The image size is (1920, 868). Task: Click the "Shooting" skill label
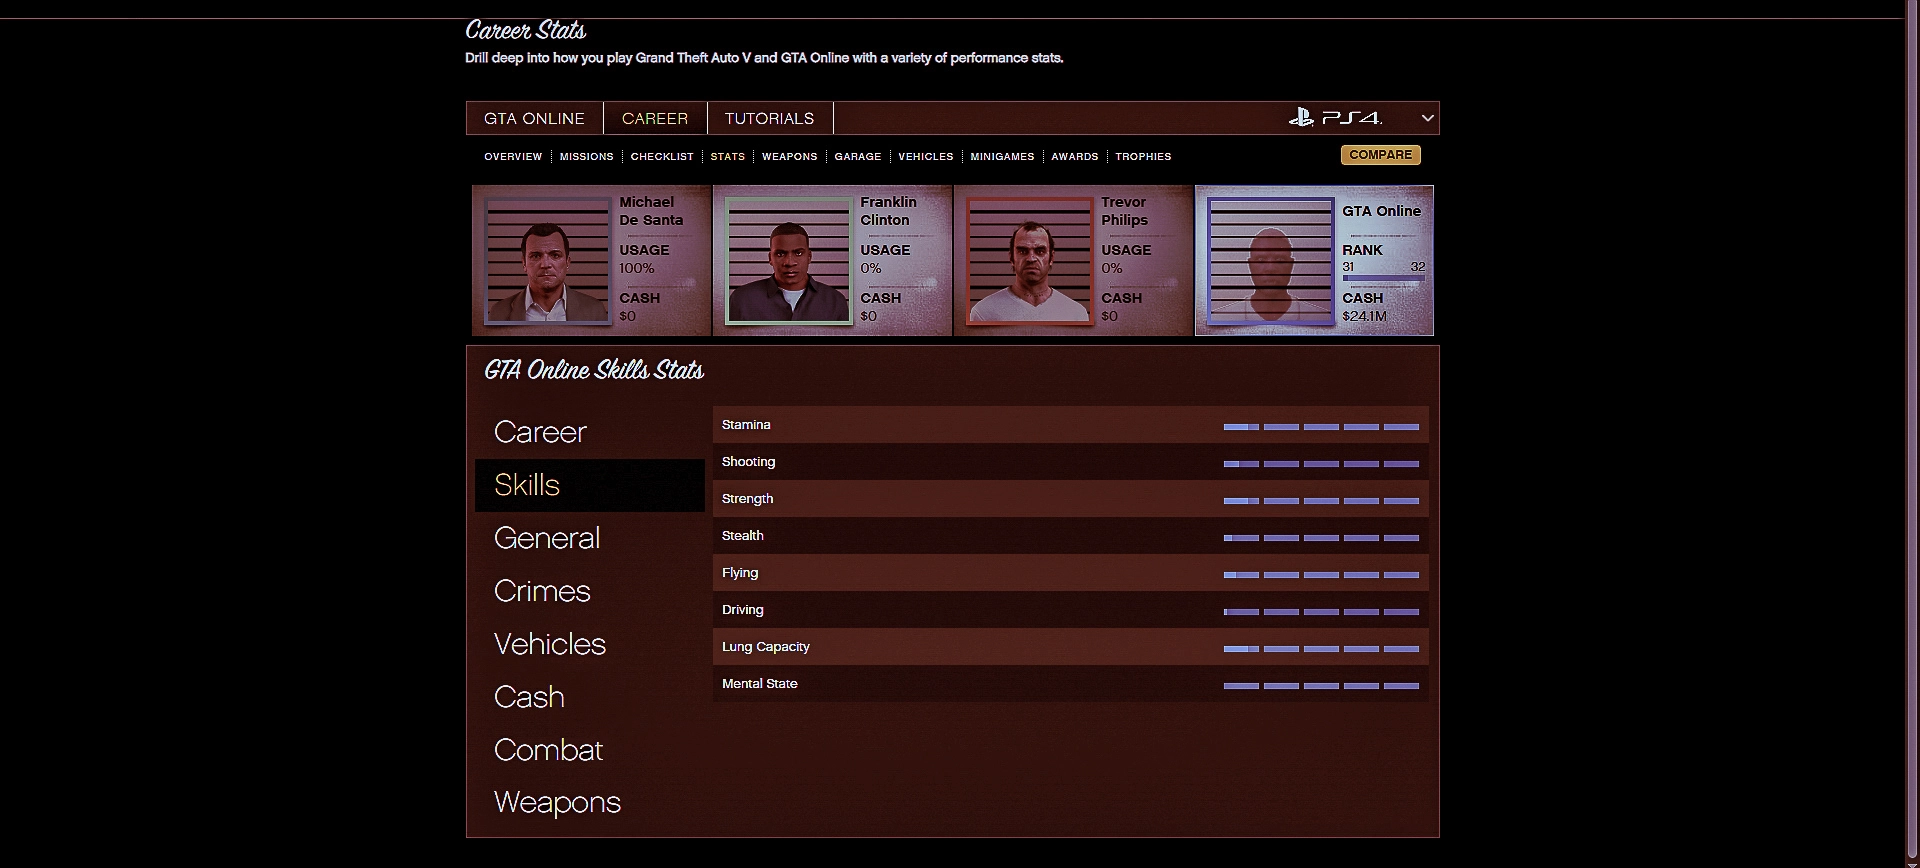click(749, 462)
